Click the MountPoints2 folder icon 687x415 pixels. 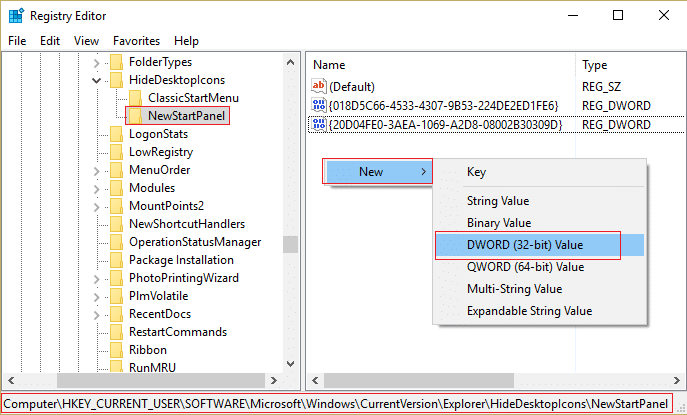pos(117,206)
